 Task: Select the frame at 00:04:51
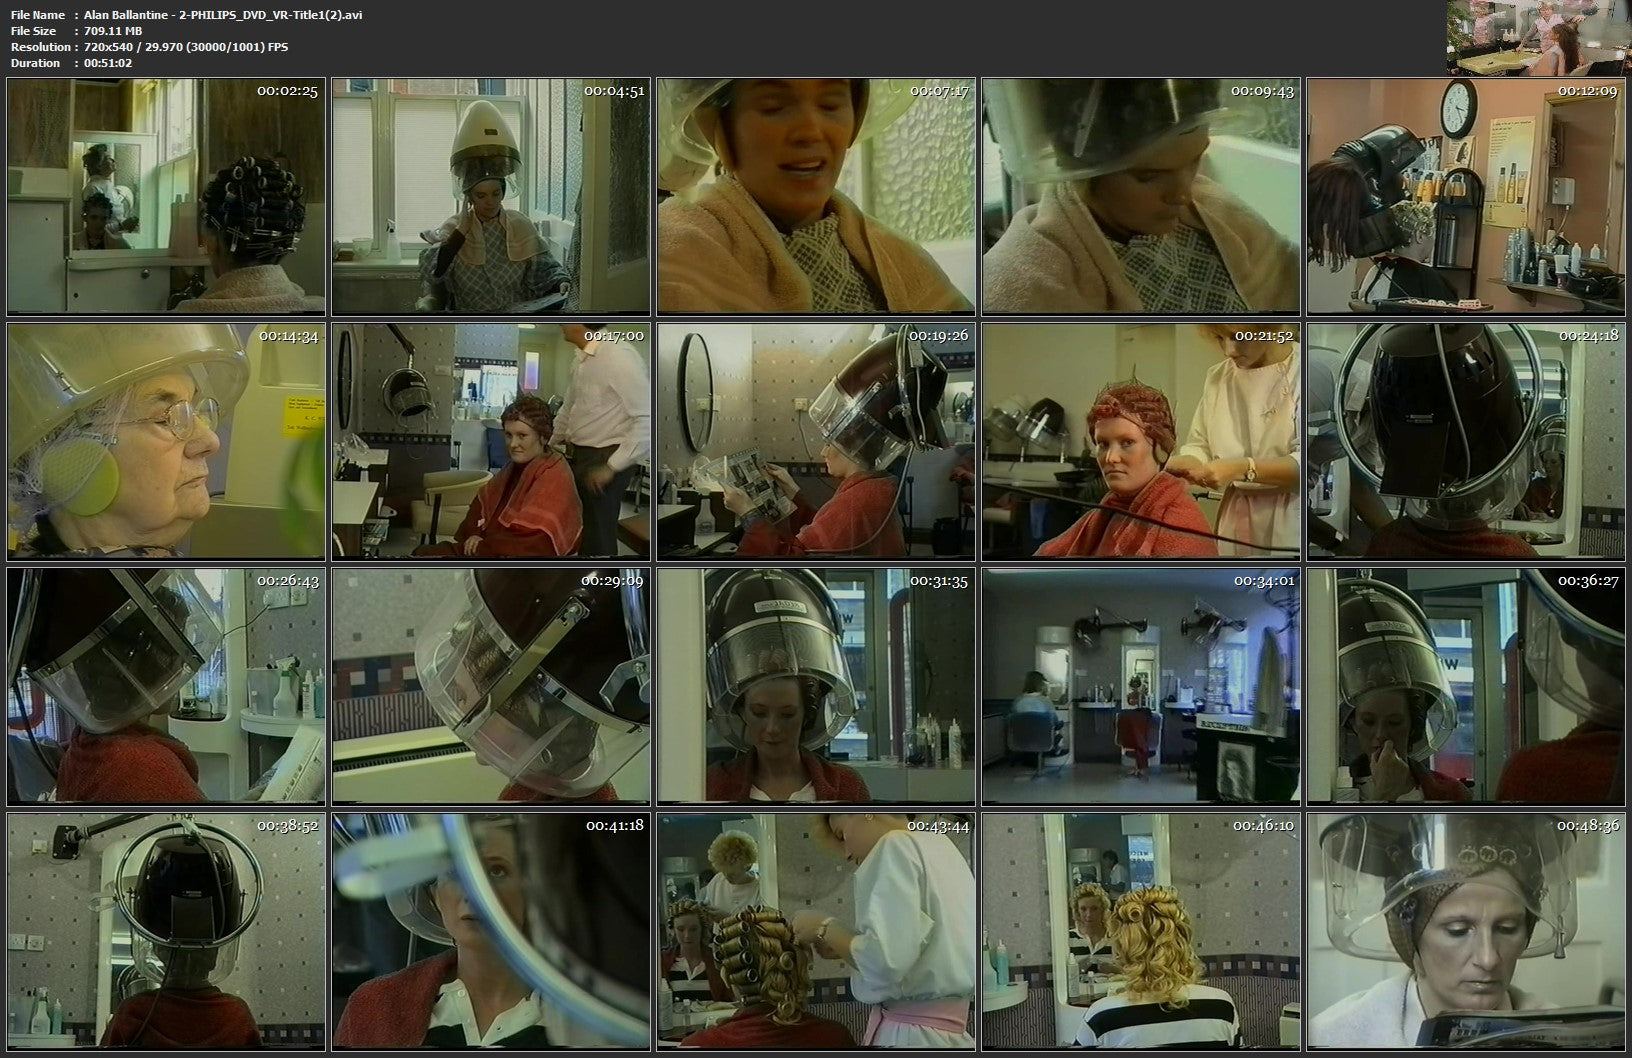(x=491, y=196)
